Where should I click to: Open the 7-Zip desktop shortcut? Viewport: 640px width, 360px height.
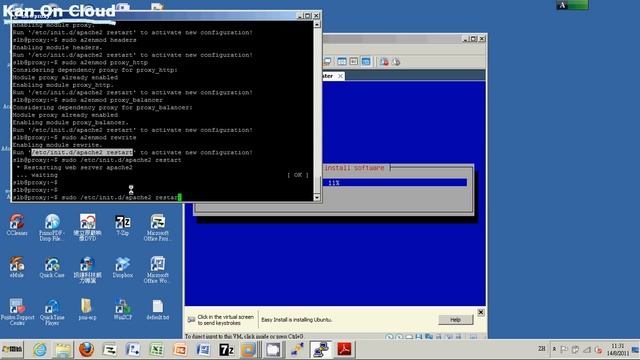pos(122,225)
